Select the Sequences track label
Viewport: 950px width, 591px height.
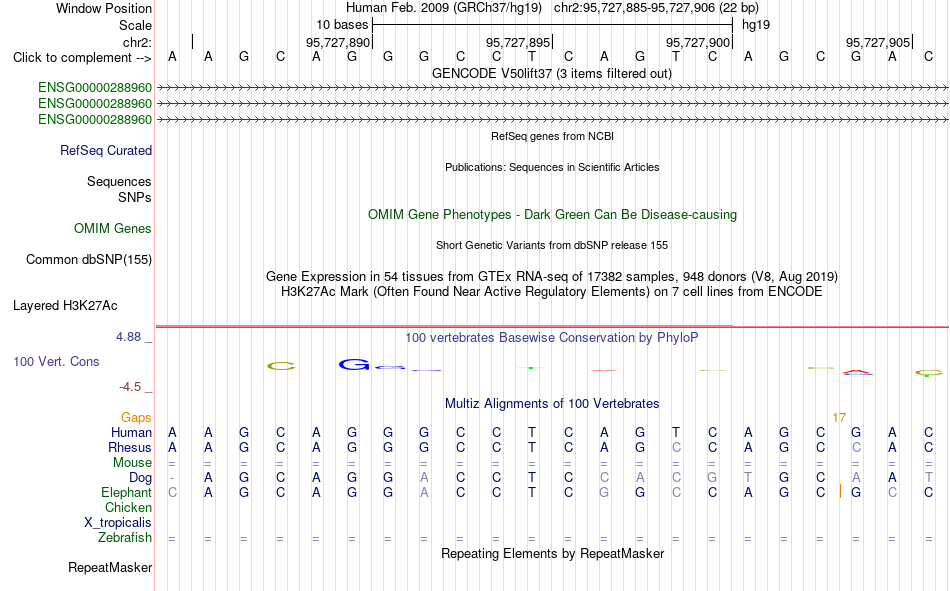[x=119, y=181]
